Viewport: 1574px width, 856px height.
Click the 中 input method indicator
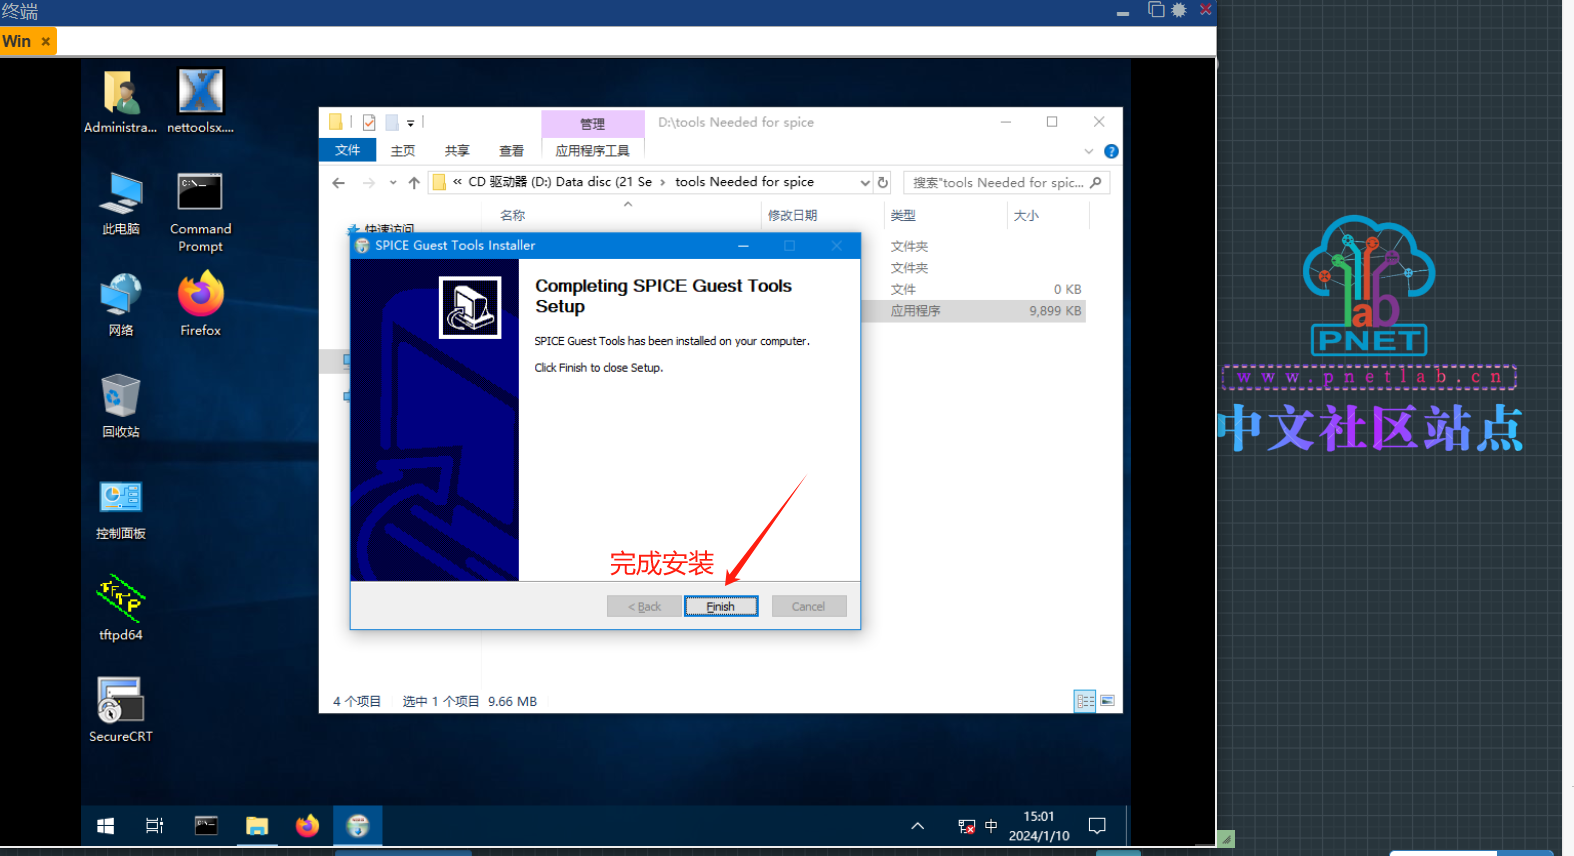[x=991, y=826]
